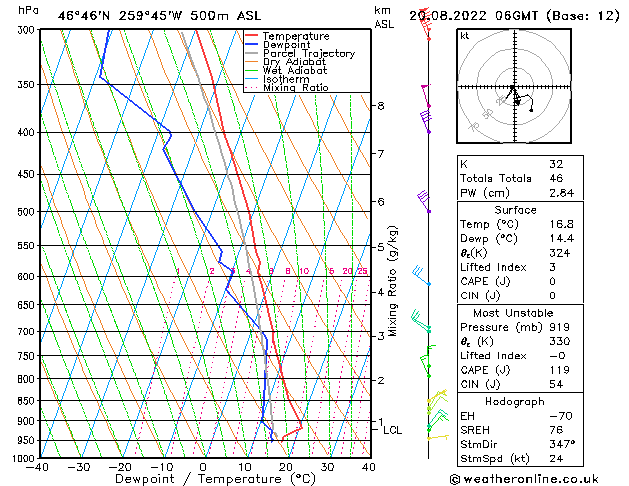Click the '700' hPa pressure axis label
The width and height of the screenshot is (629, 486).
28,332
